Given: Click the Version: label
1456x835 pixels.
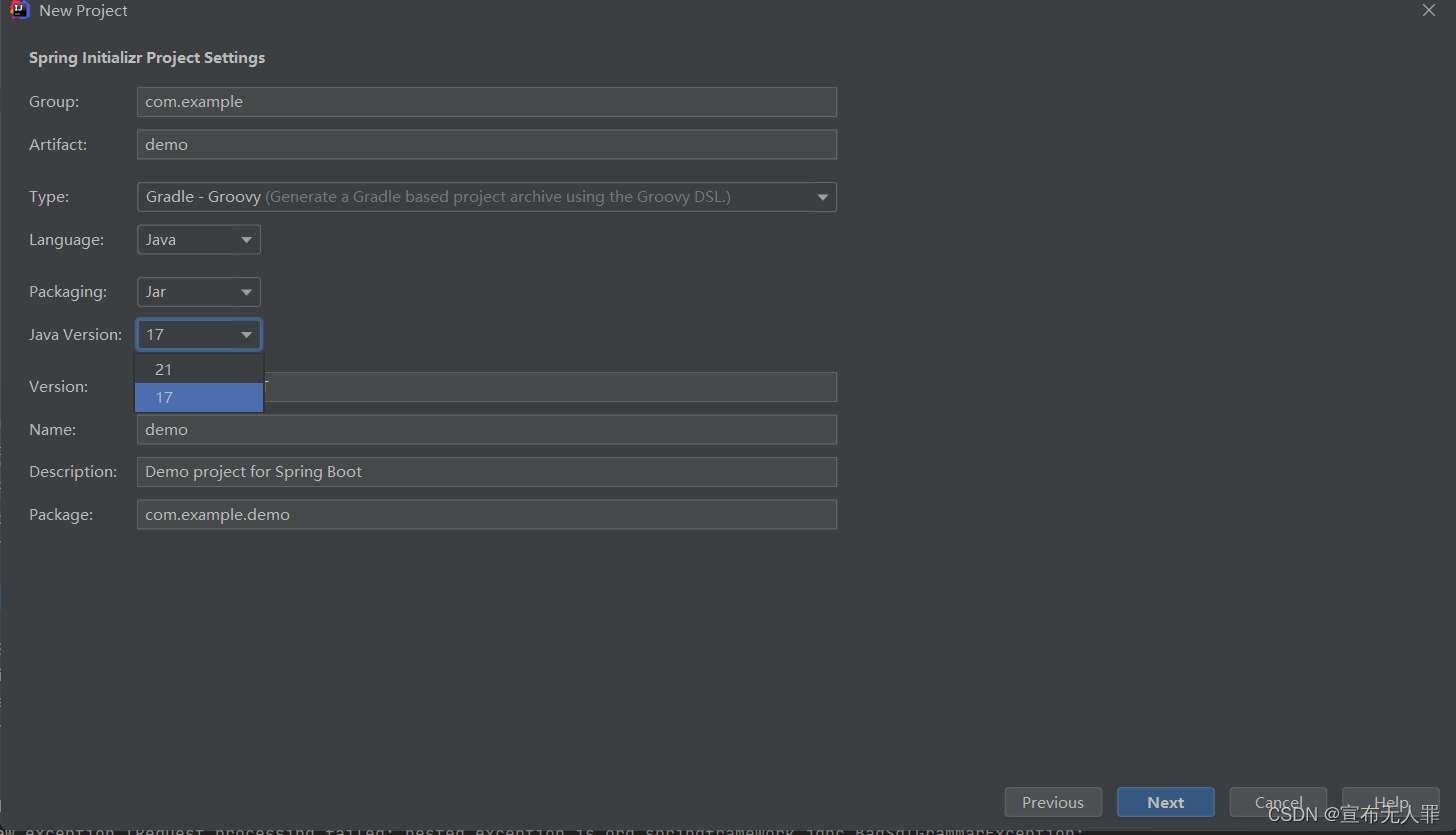Looking at the screenshot, I should coord(59,387).
